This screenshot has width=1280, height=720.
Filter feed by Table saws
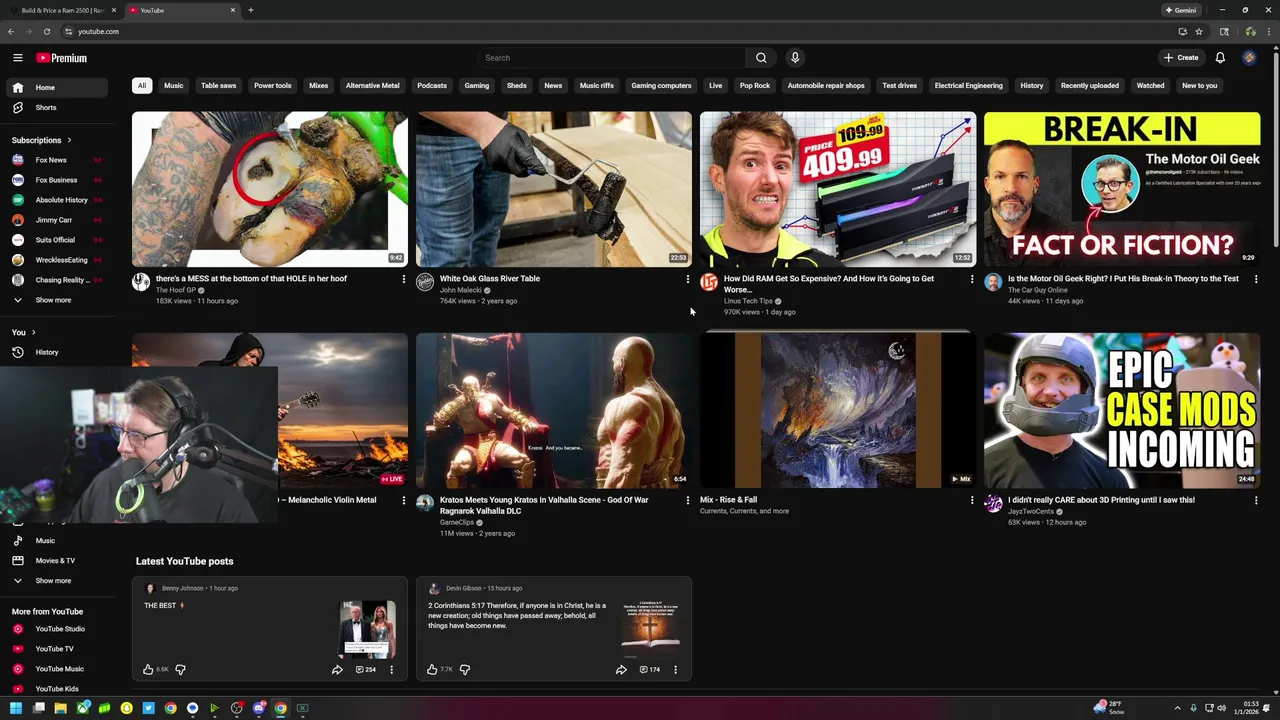point(218,85)
